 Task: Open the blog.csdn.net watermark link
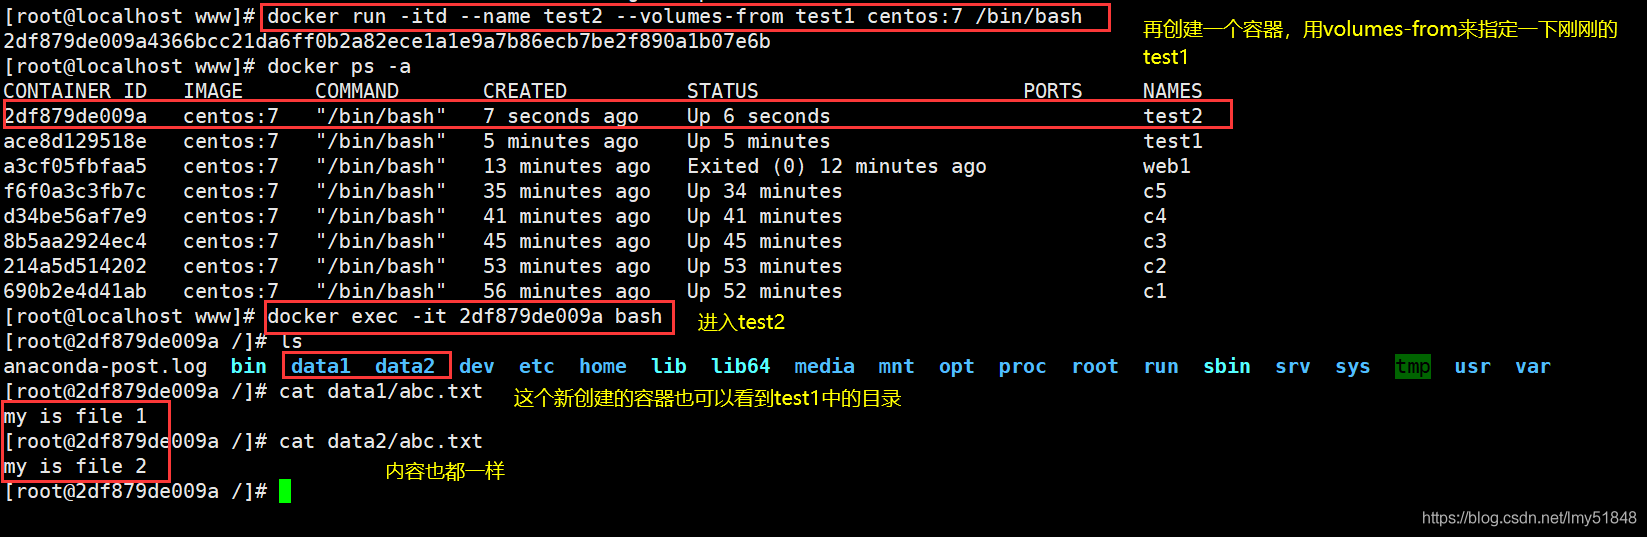(x=1529, y=517)
